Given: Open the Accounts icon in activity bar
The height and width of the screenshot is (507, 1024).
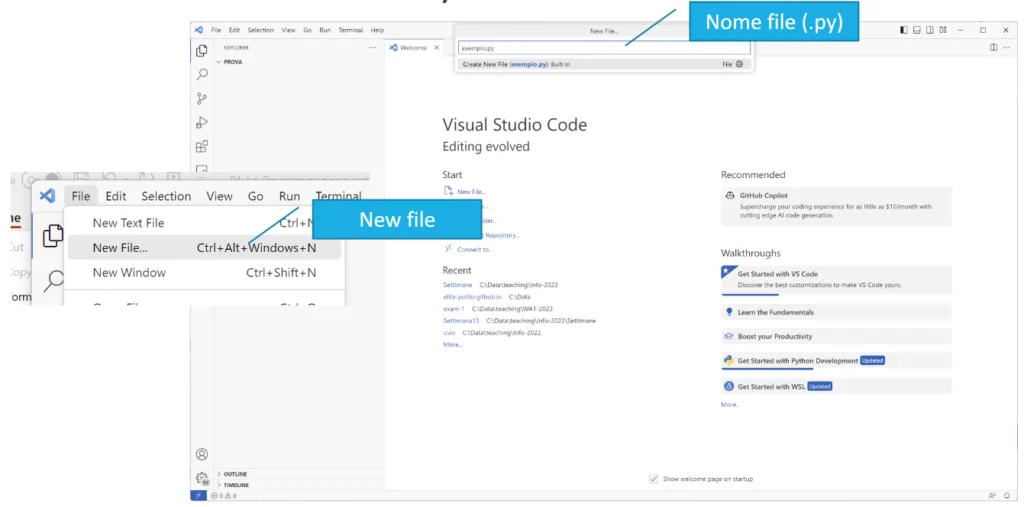Looking at the screenshot, I should tap(202, 454).
